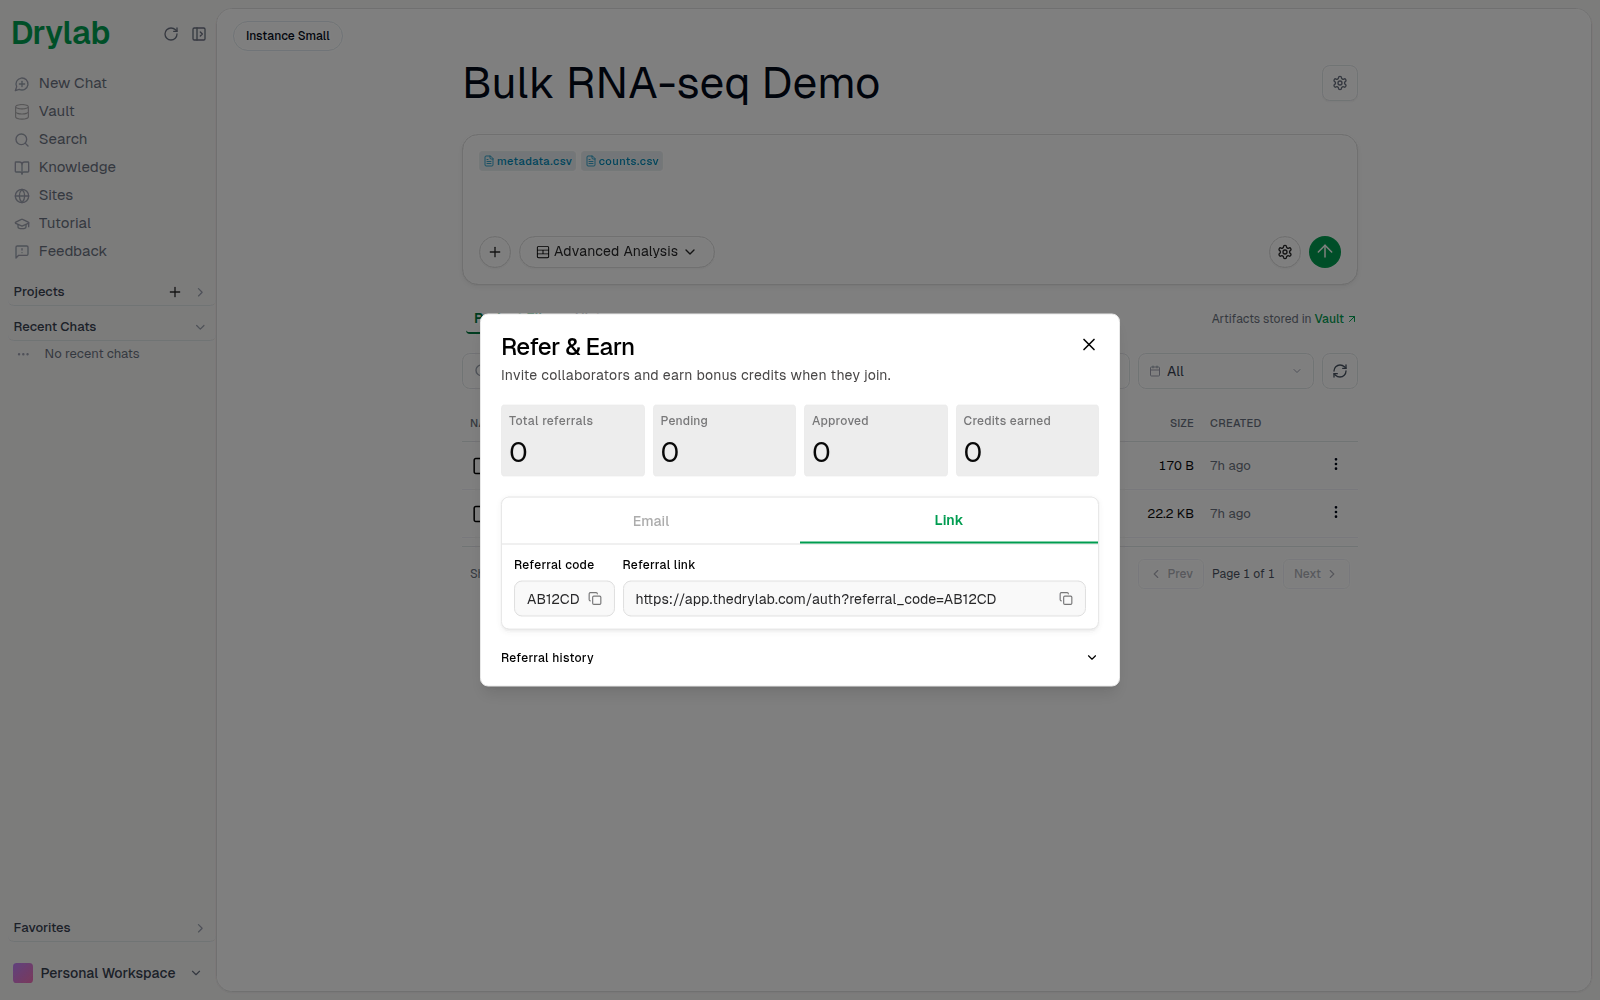
Task: Sort by the CREATED column header
Action: tap(1236, 423)
